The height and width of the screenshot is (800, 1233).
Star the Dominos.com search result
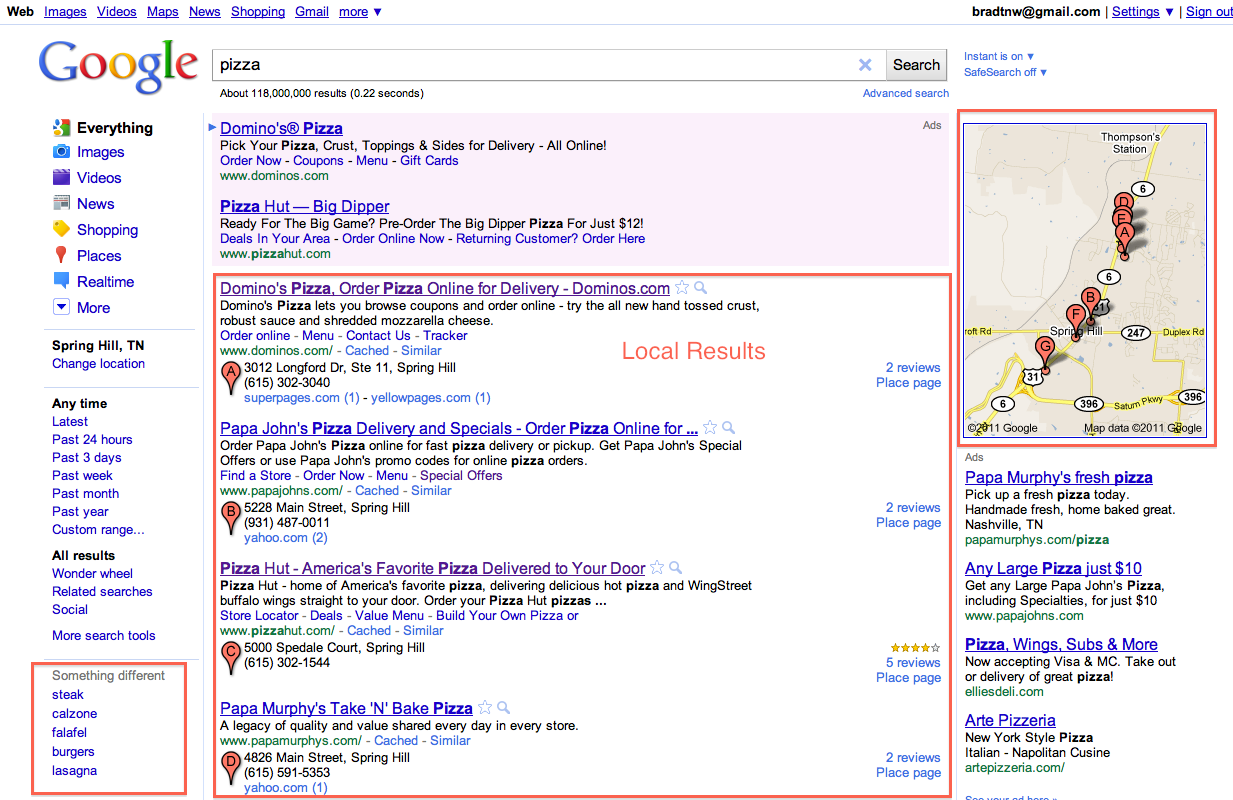pyautogui.click(x=683, y=288)
